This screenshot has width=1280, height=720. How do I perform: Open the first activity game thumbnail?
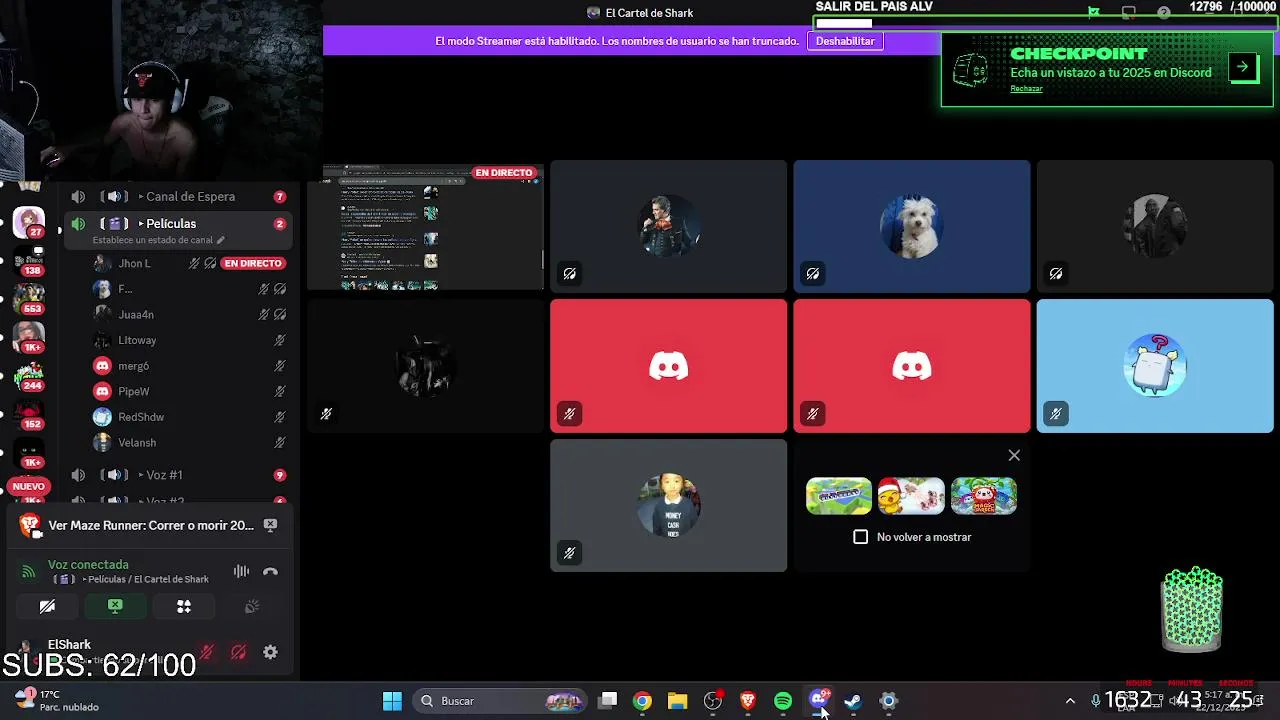tap(839, 496)
